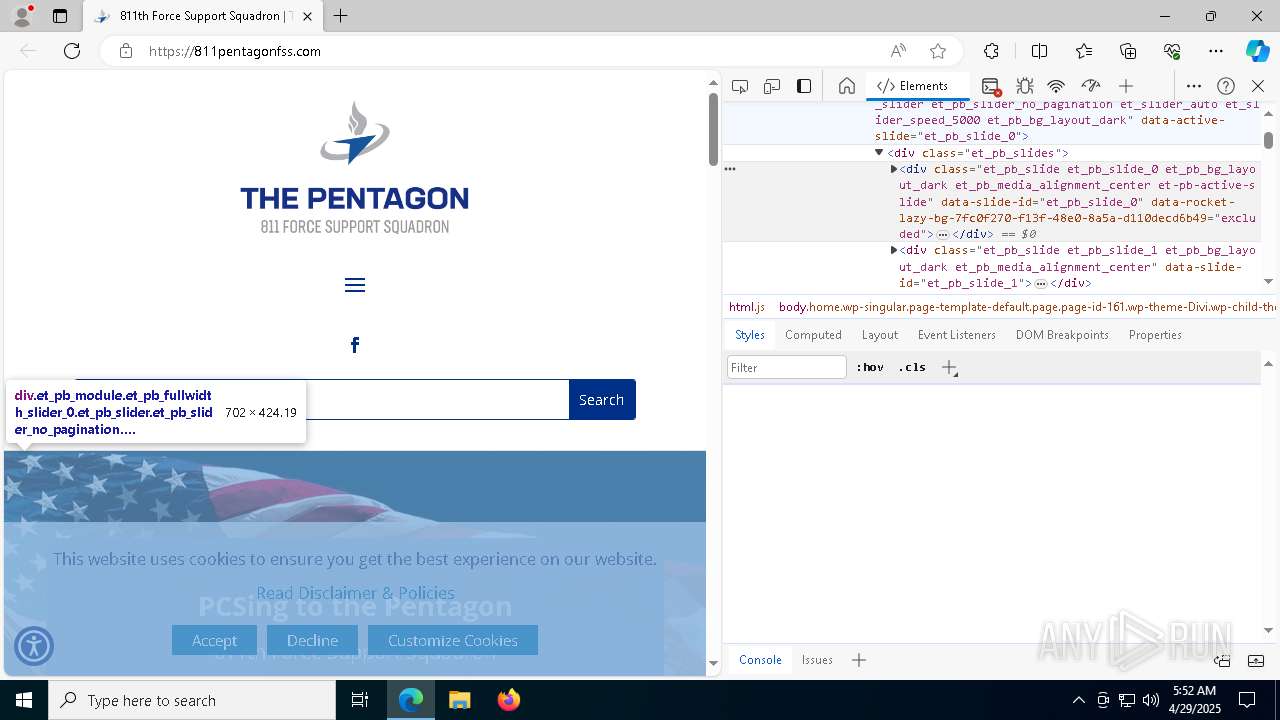The height and width of the screenshot is (720, 1280).
Task: Open the DevTools Welcome home icon
Action: (847, 86)
